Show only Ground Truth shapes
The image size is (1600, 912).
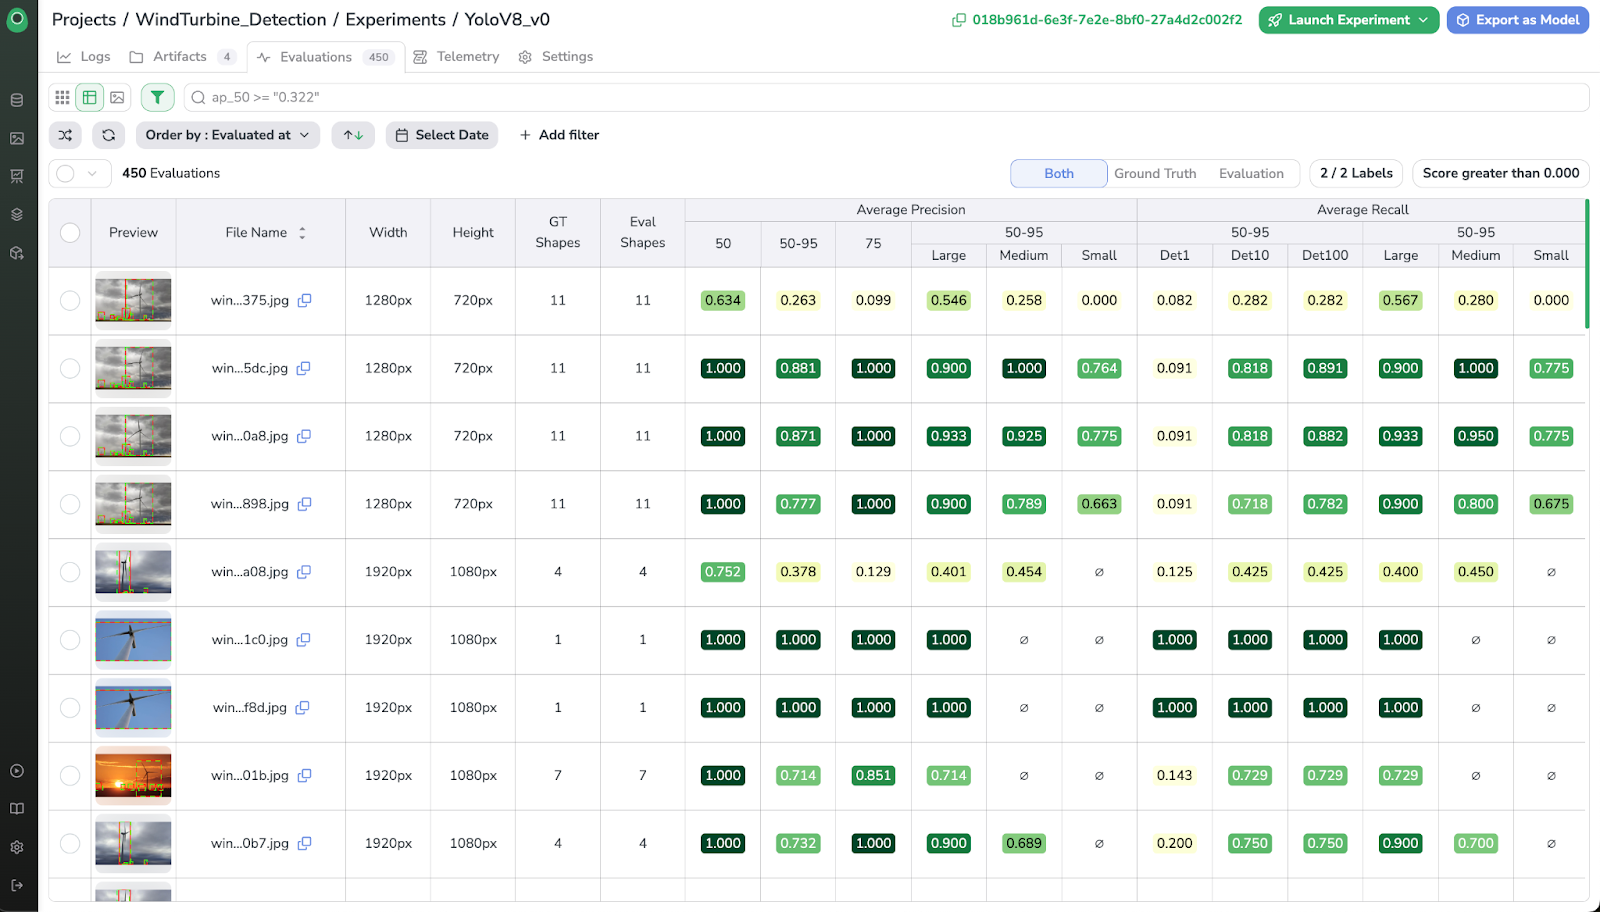pos(1155,173)
